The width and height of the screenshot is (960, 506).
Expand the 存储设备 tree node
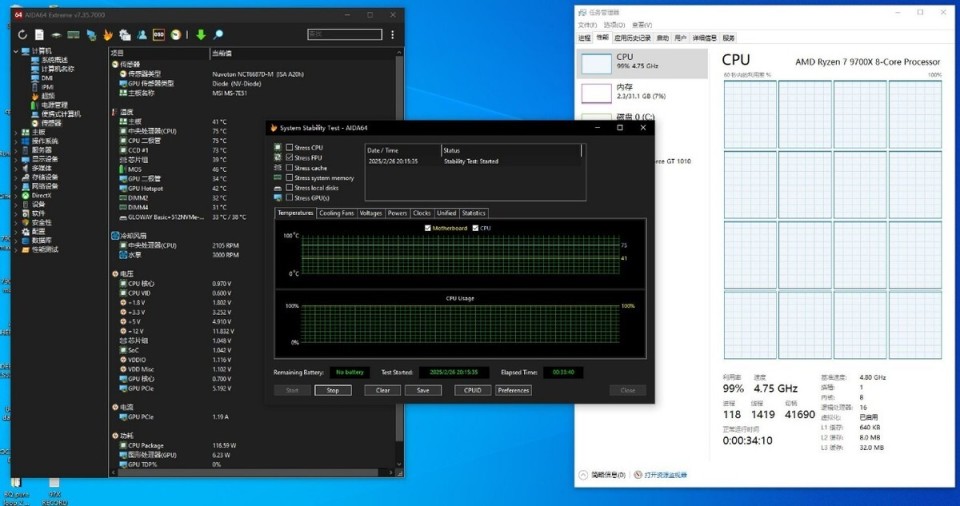[x=16, y=177]
